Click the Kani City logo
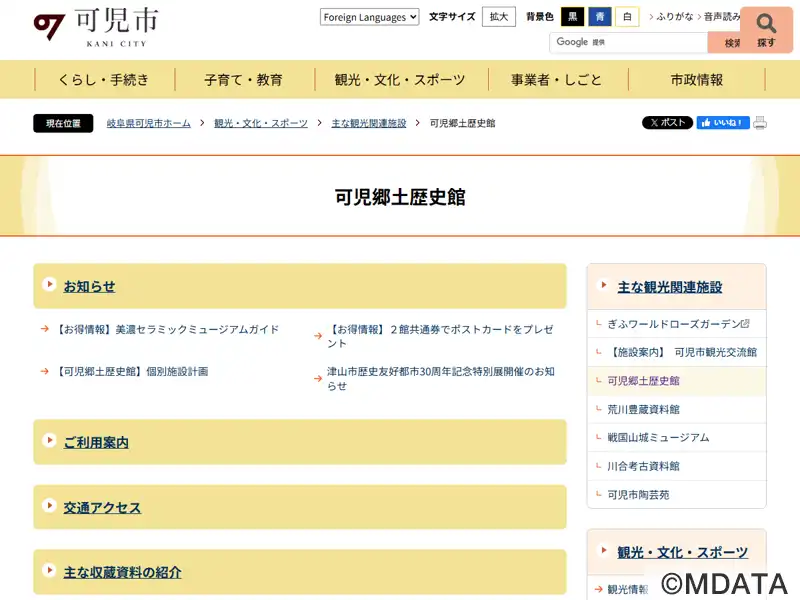This screenshot has height=600, width=800. pyautogui.click(x=95, y=27)
